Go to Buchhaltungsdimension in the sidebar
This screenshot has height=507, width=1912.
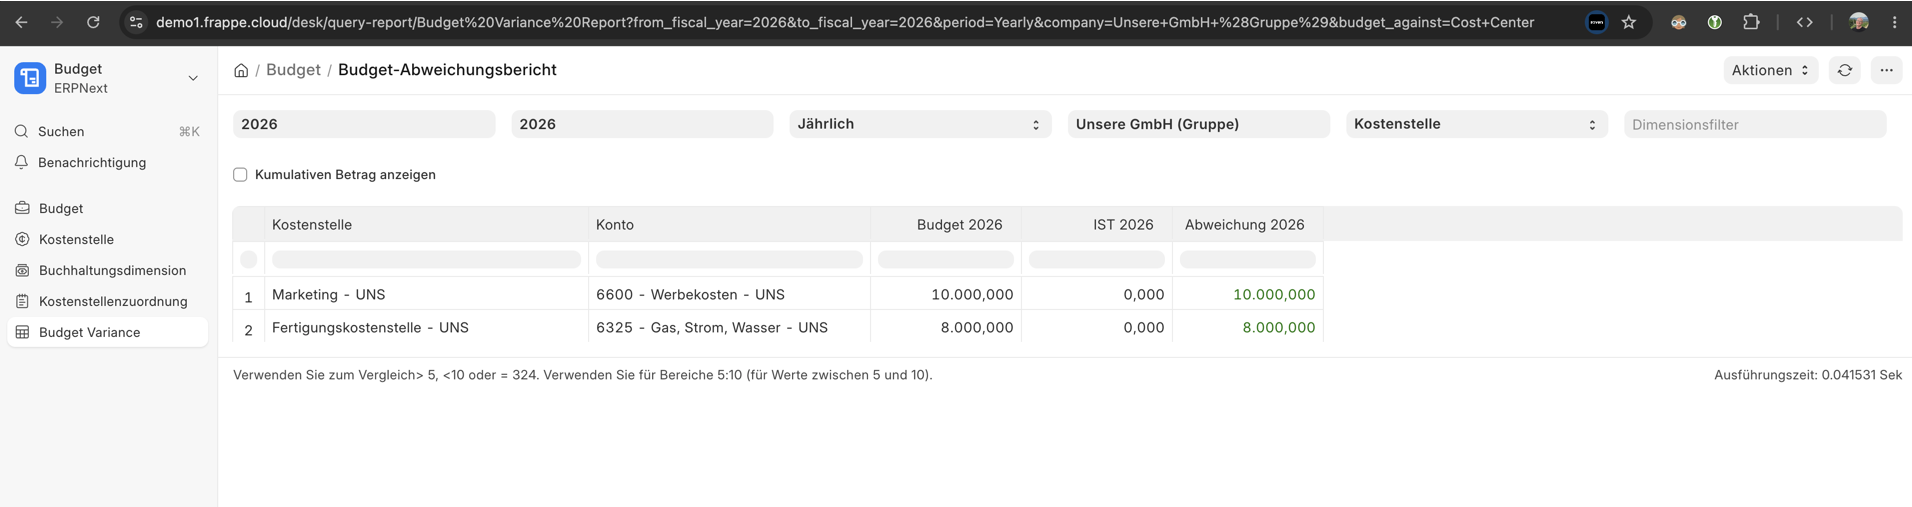[107, 270]
